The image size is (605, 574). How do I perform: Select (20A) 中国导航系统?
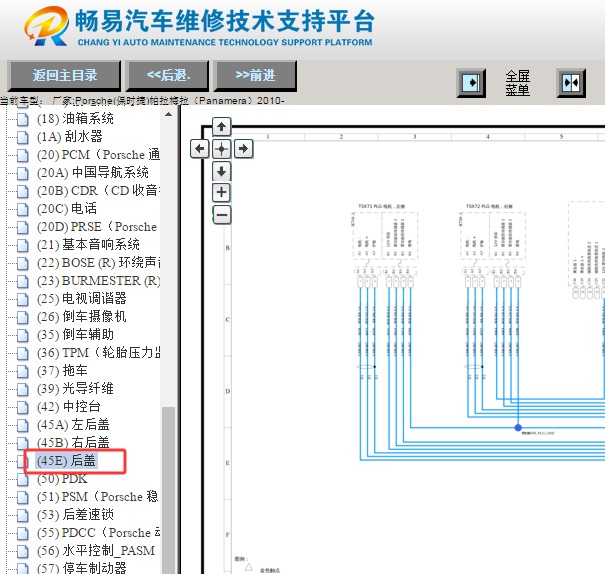93,172
